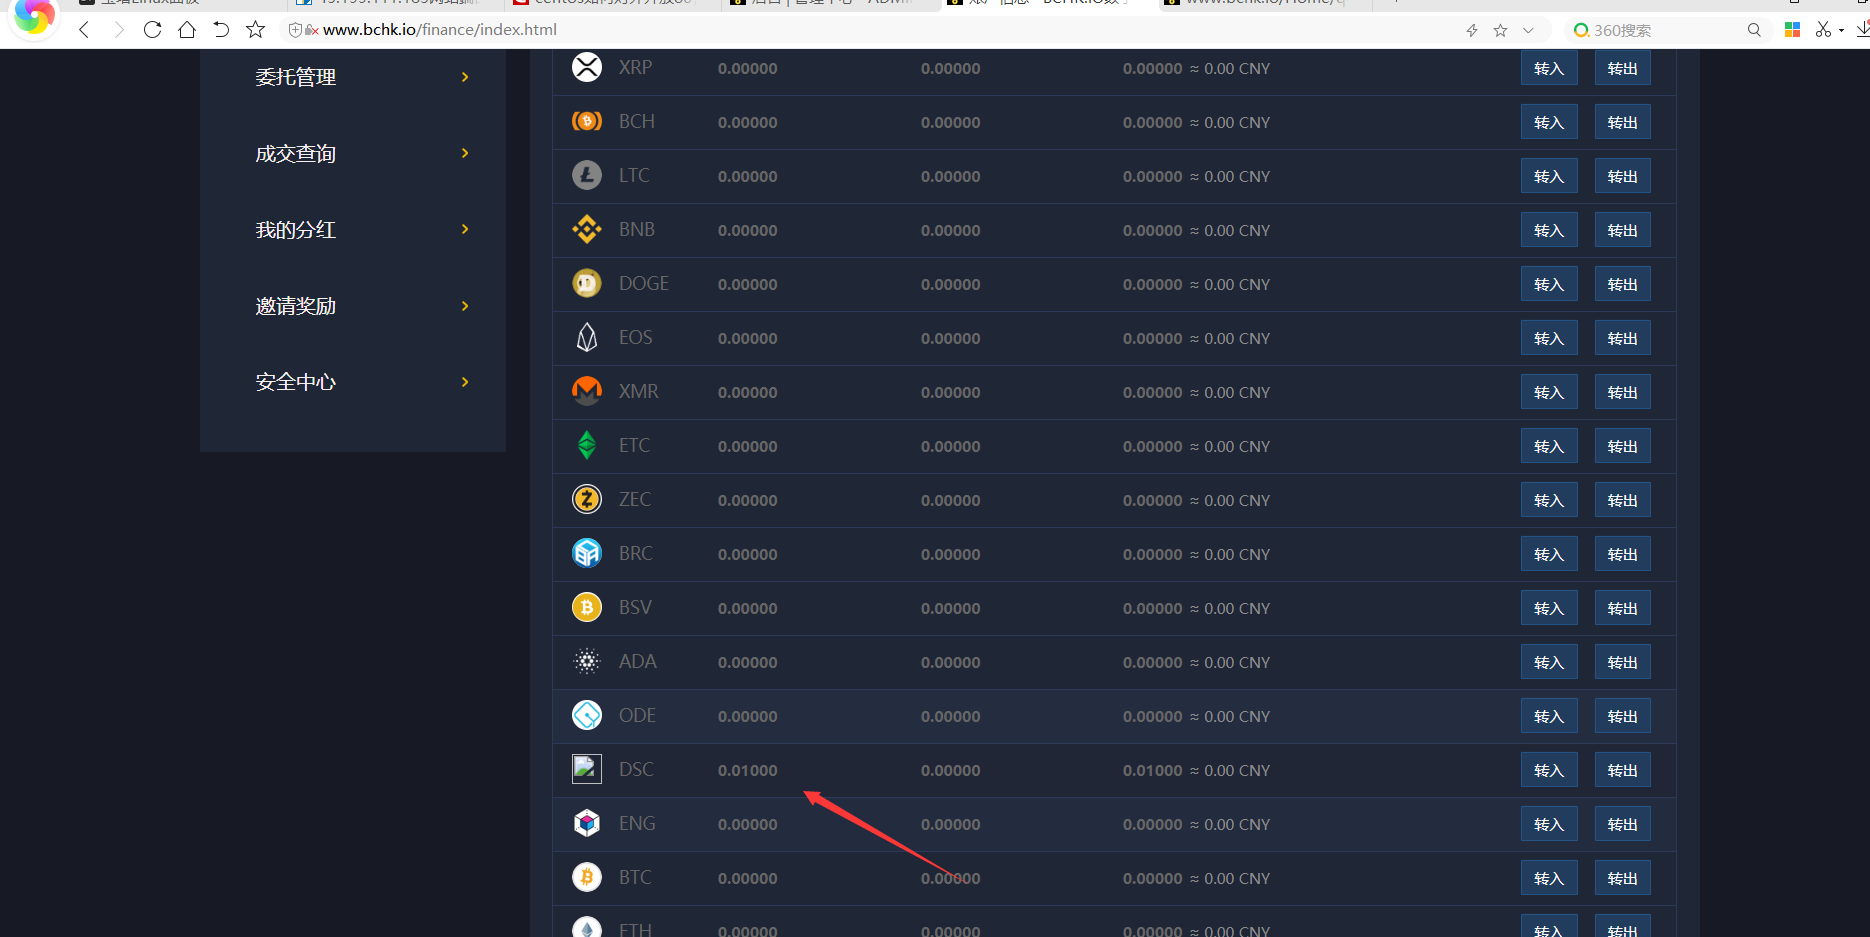Expand the 委托管理 sidebar arrow
1870x937 pixels.
coord(465,77)
